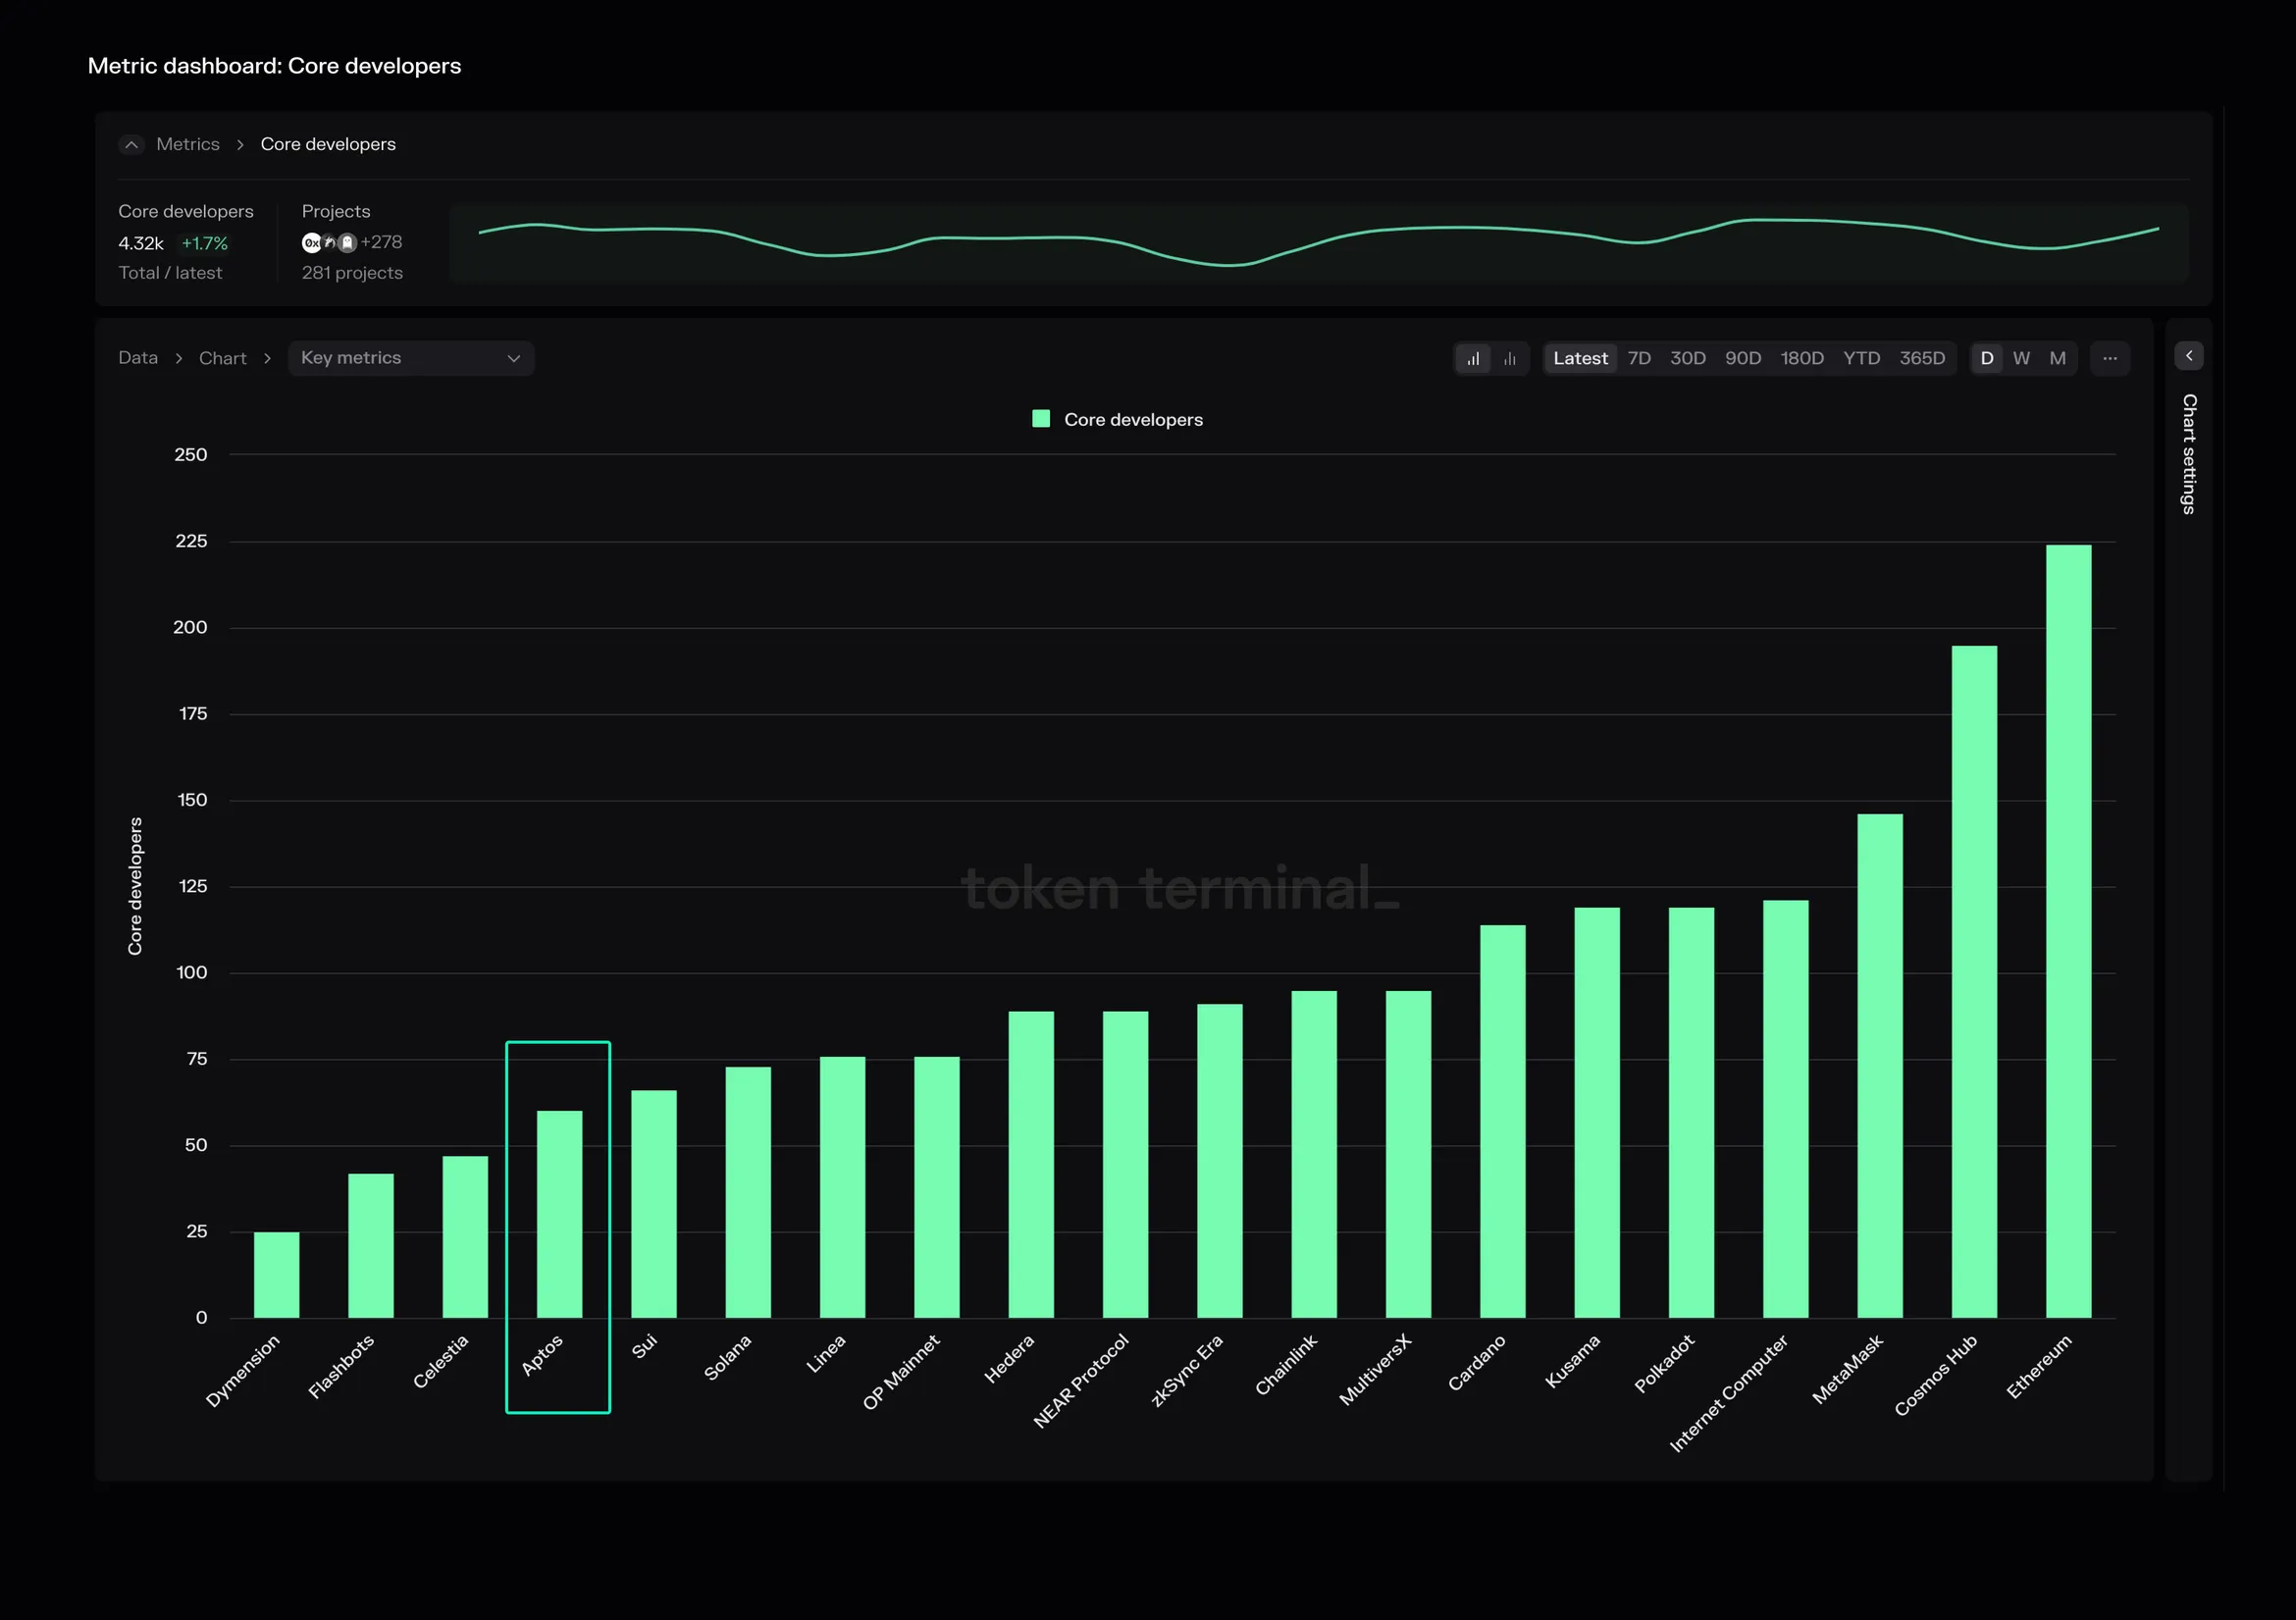Click the Core developers legend label
The width and height of the screenshot is (2296, 1620).
[1133, 420]
